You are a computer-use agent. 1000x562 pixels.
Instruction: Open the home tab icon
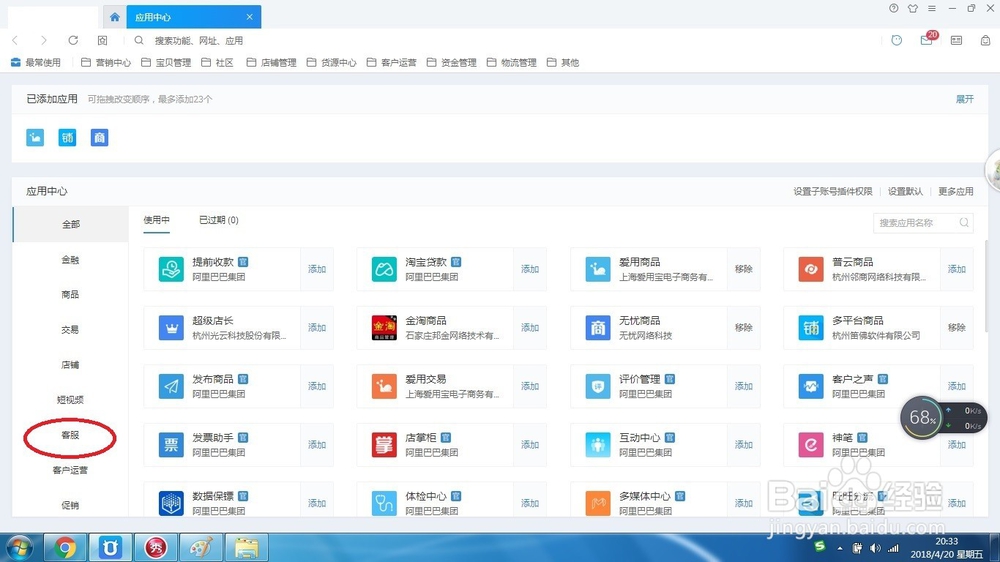114,17
